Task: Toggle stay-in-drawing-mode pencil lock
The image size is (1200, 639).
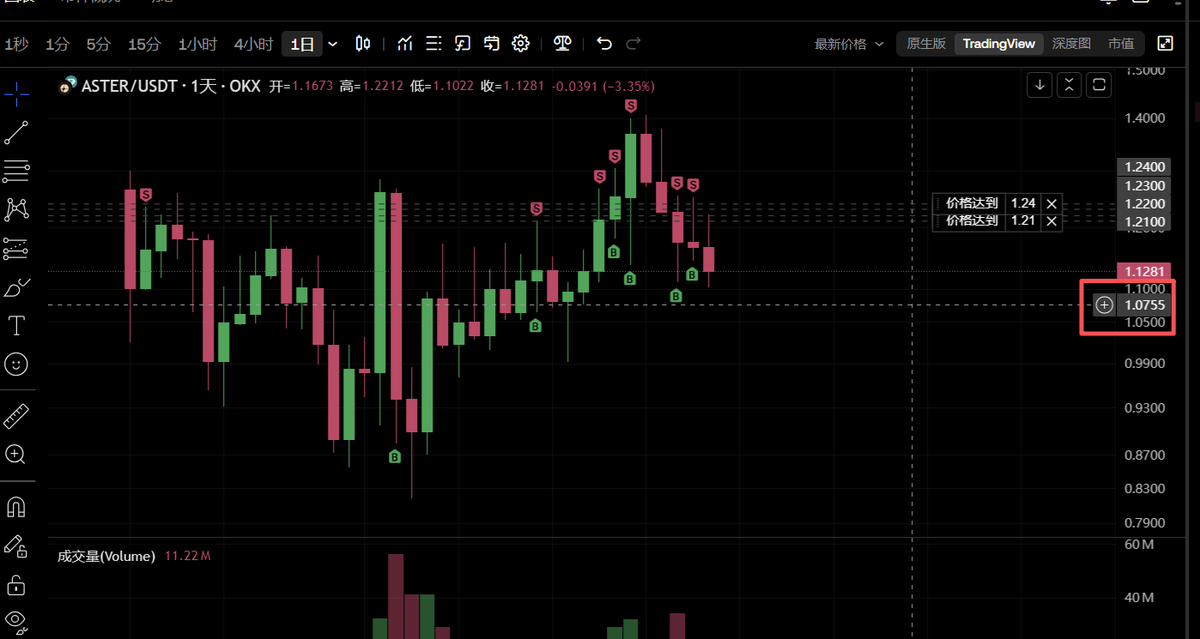Action: (16, 545)
